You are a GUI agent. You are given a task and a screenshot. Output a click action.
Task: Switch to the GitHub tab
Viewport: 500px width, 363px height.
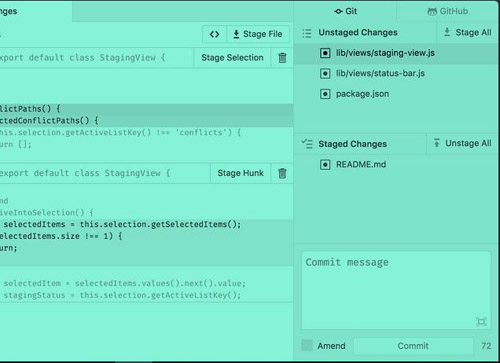pos(448,11)
